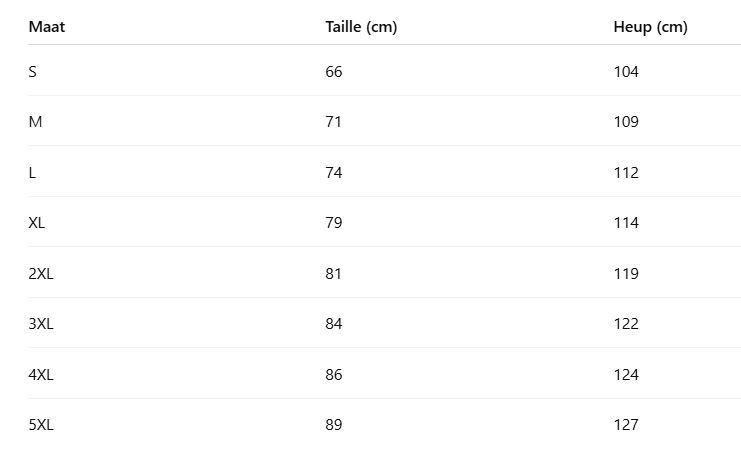Select the size S row label

click(x=33, y=72)
